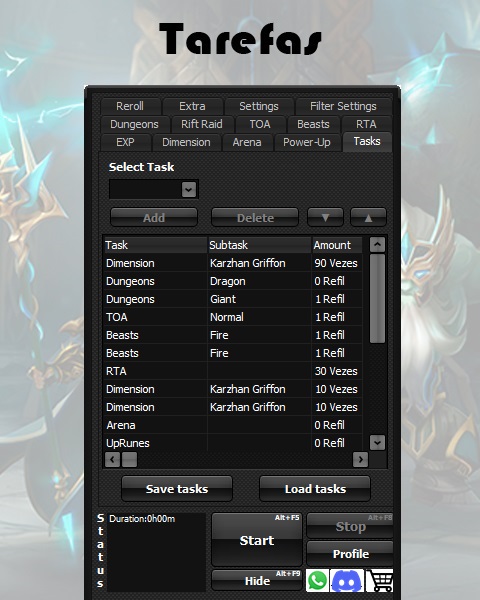Image resolution: width=480 pixels, height=600 pixels.
Task: Open the Profile button
Action: 350,554
